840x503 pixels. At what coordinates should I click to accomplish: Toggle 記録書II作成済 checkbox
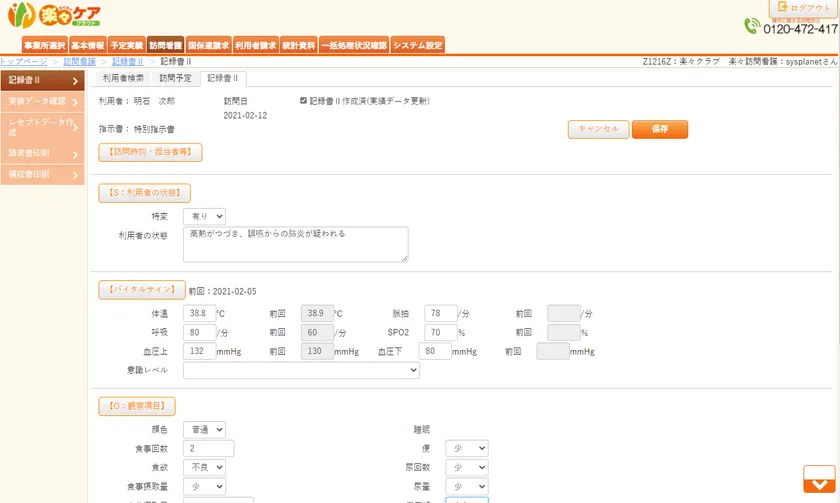tap(304, 101)
